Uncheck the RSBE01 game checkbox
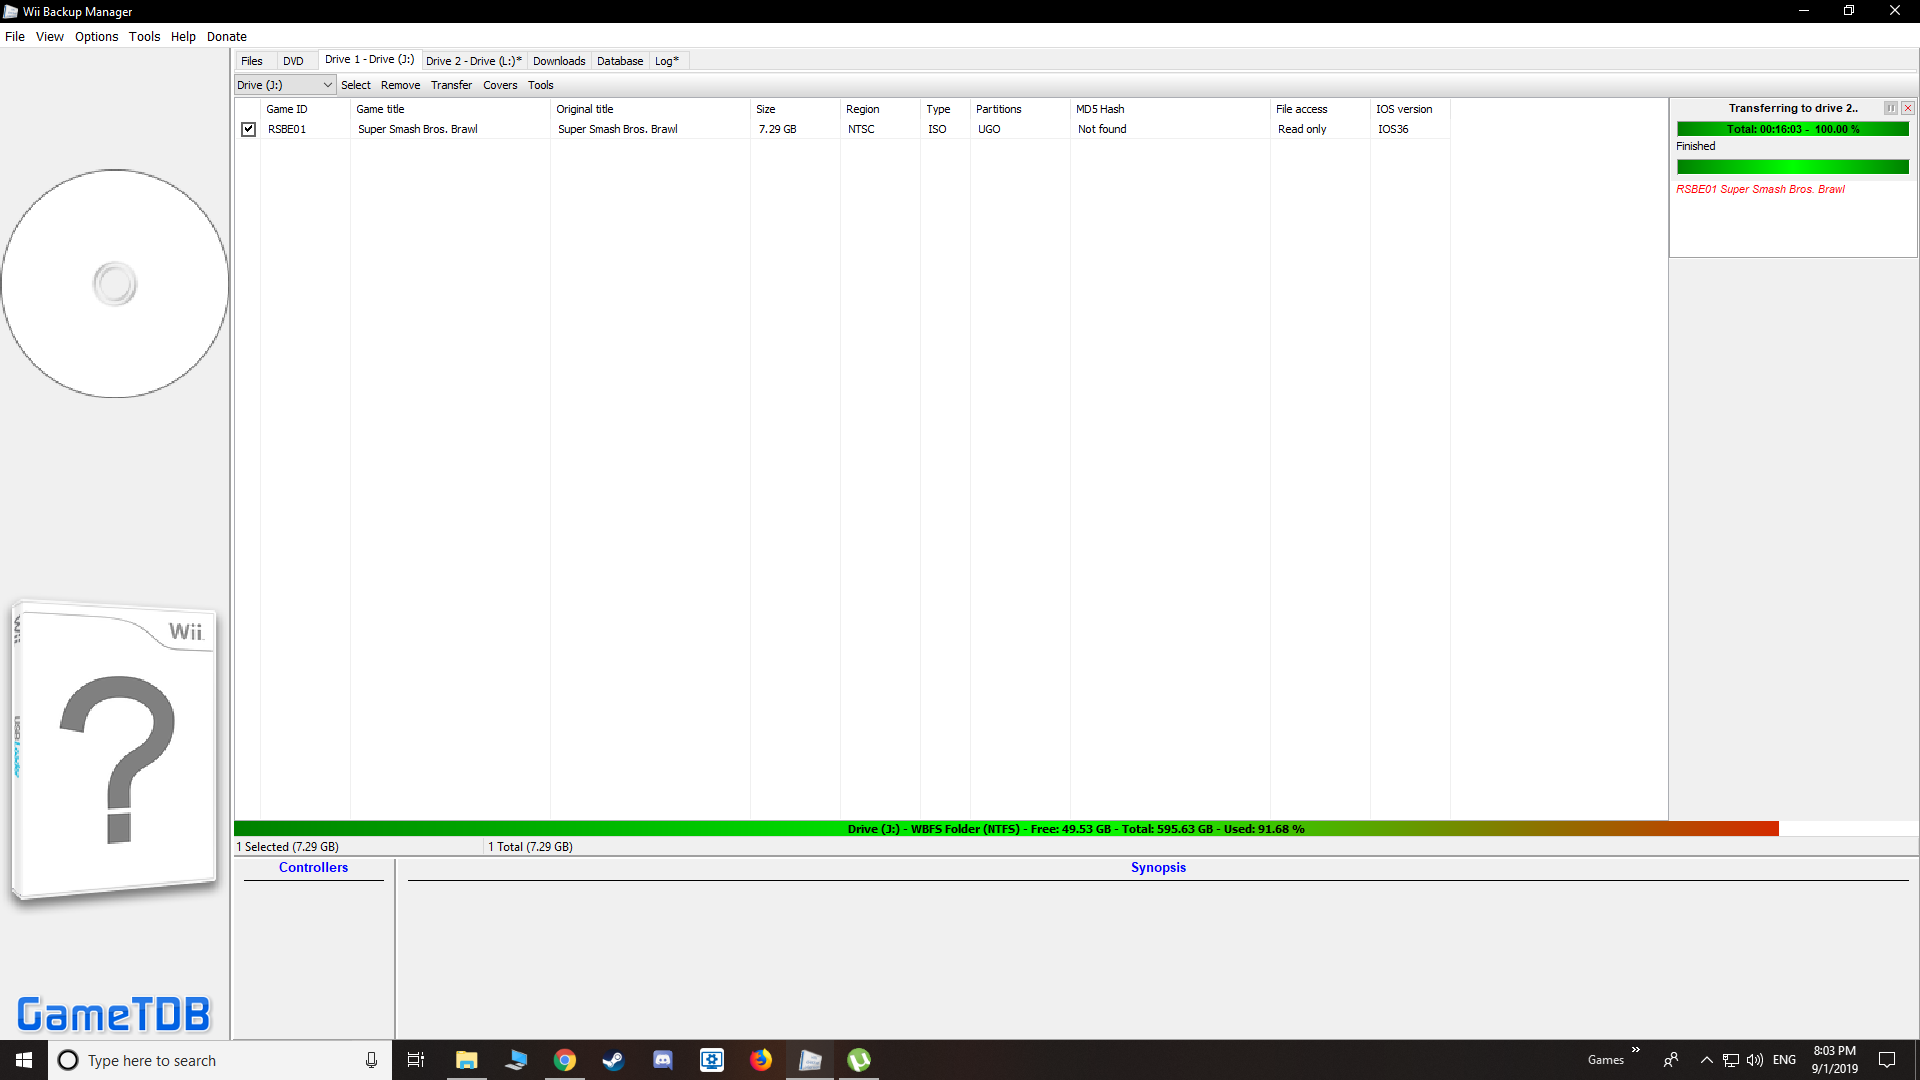 click(249, 129)
